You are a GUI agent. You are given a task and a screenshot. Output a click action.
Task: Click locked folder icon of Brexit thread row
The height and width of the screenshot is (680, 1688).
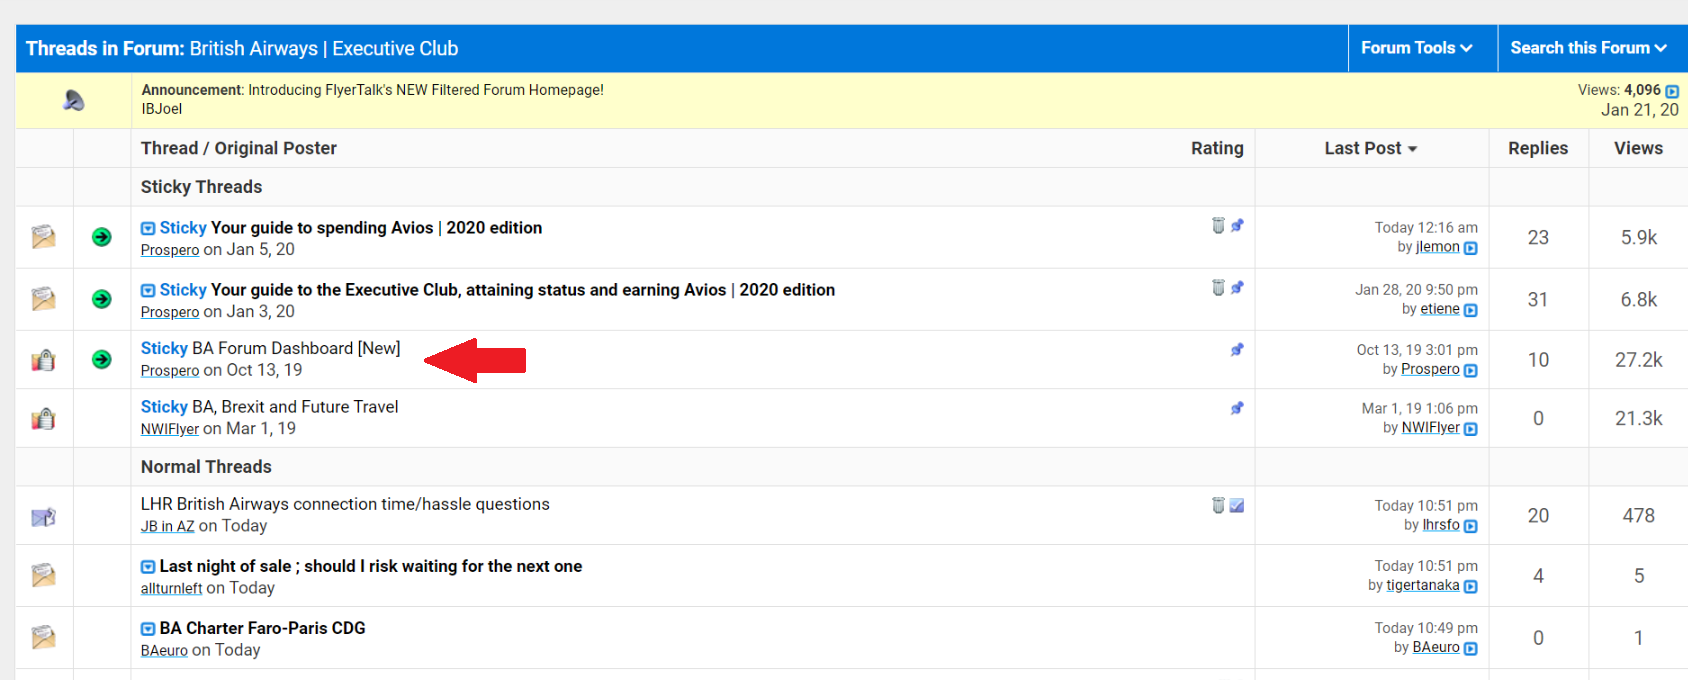click(43, 418)
